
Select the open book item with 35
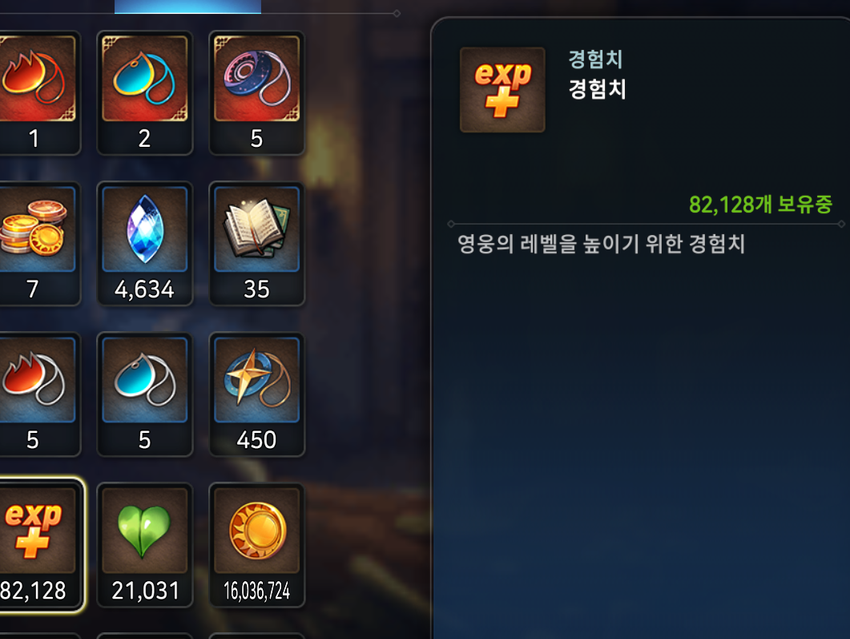point(257,243)
